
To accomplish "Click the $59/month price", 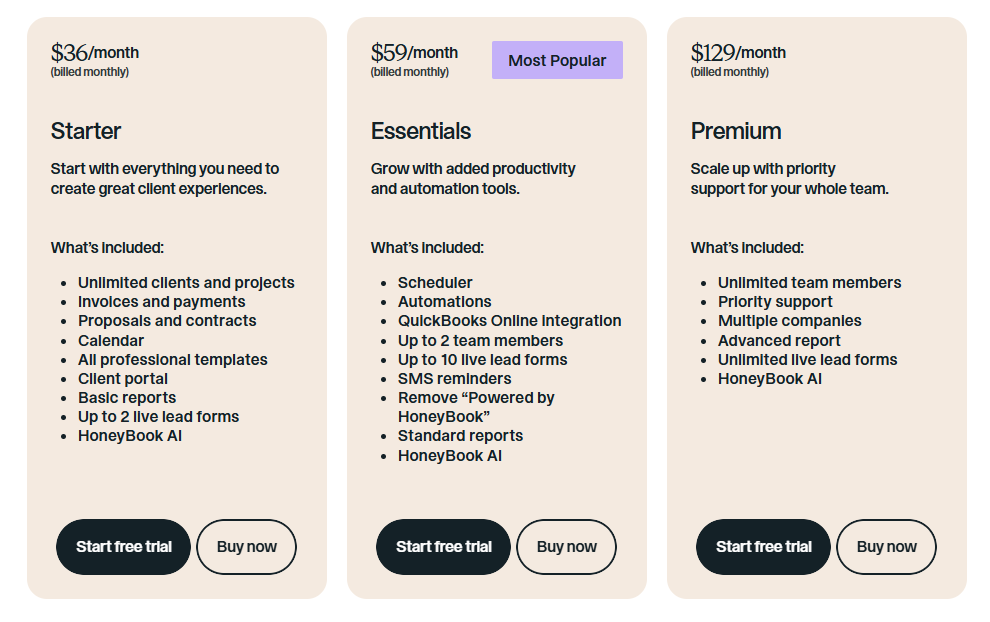I will click(x=414, y=52).
